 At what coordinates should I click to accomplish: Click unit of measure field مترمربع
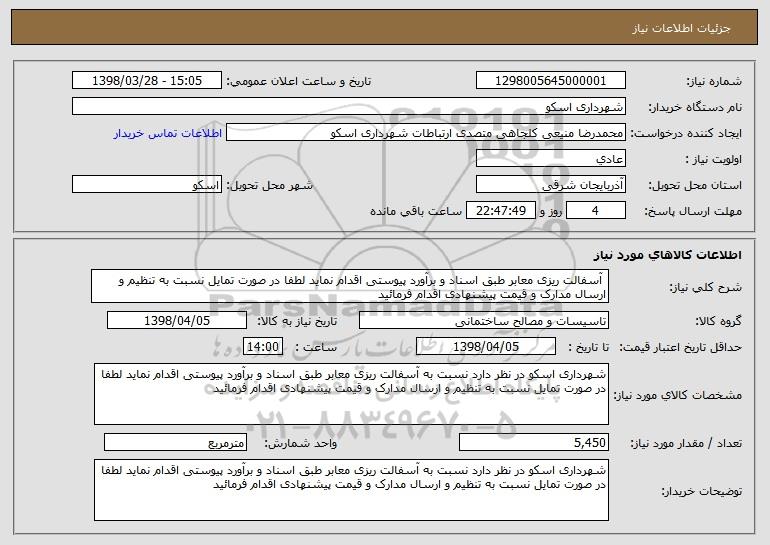click(x=175, y=442)
